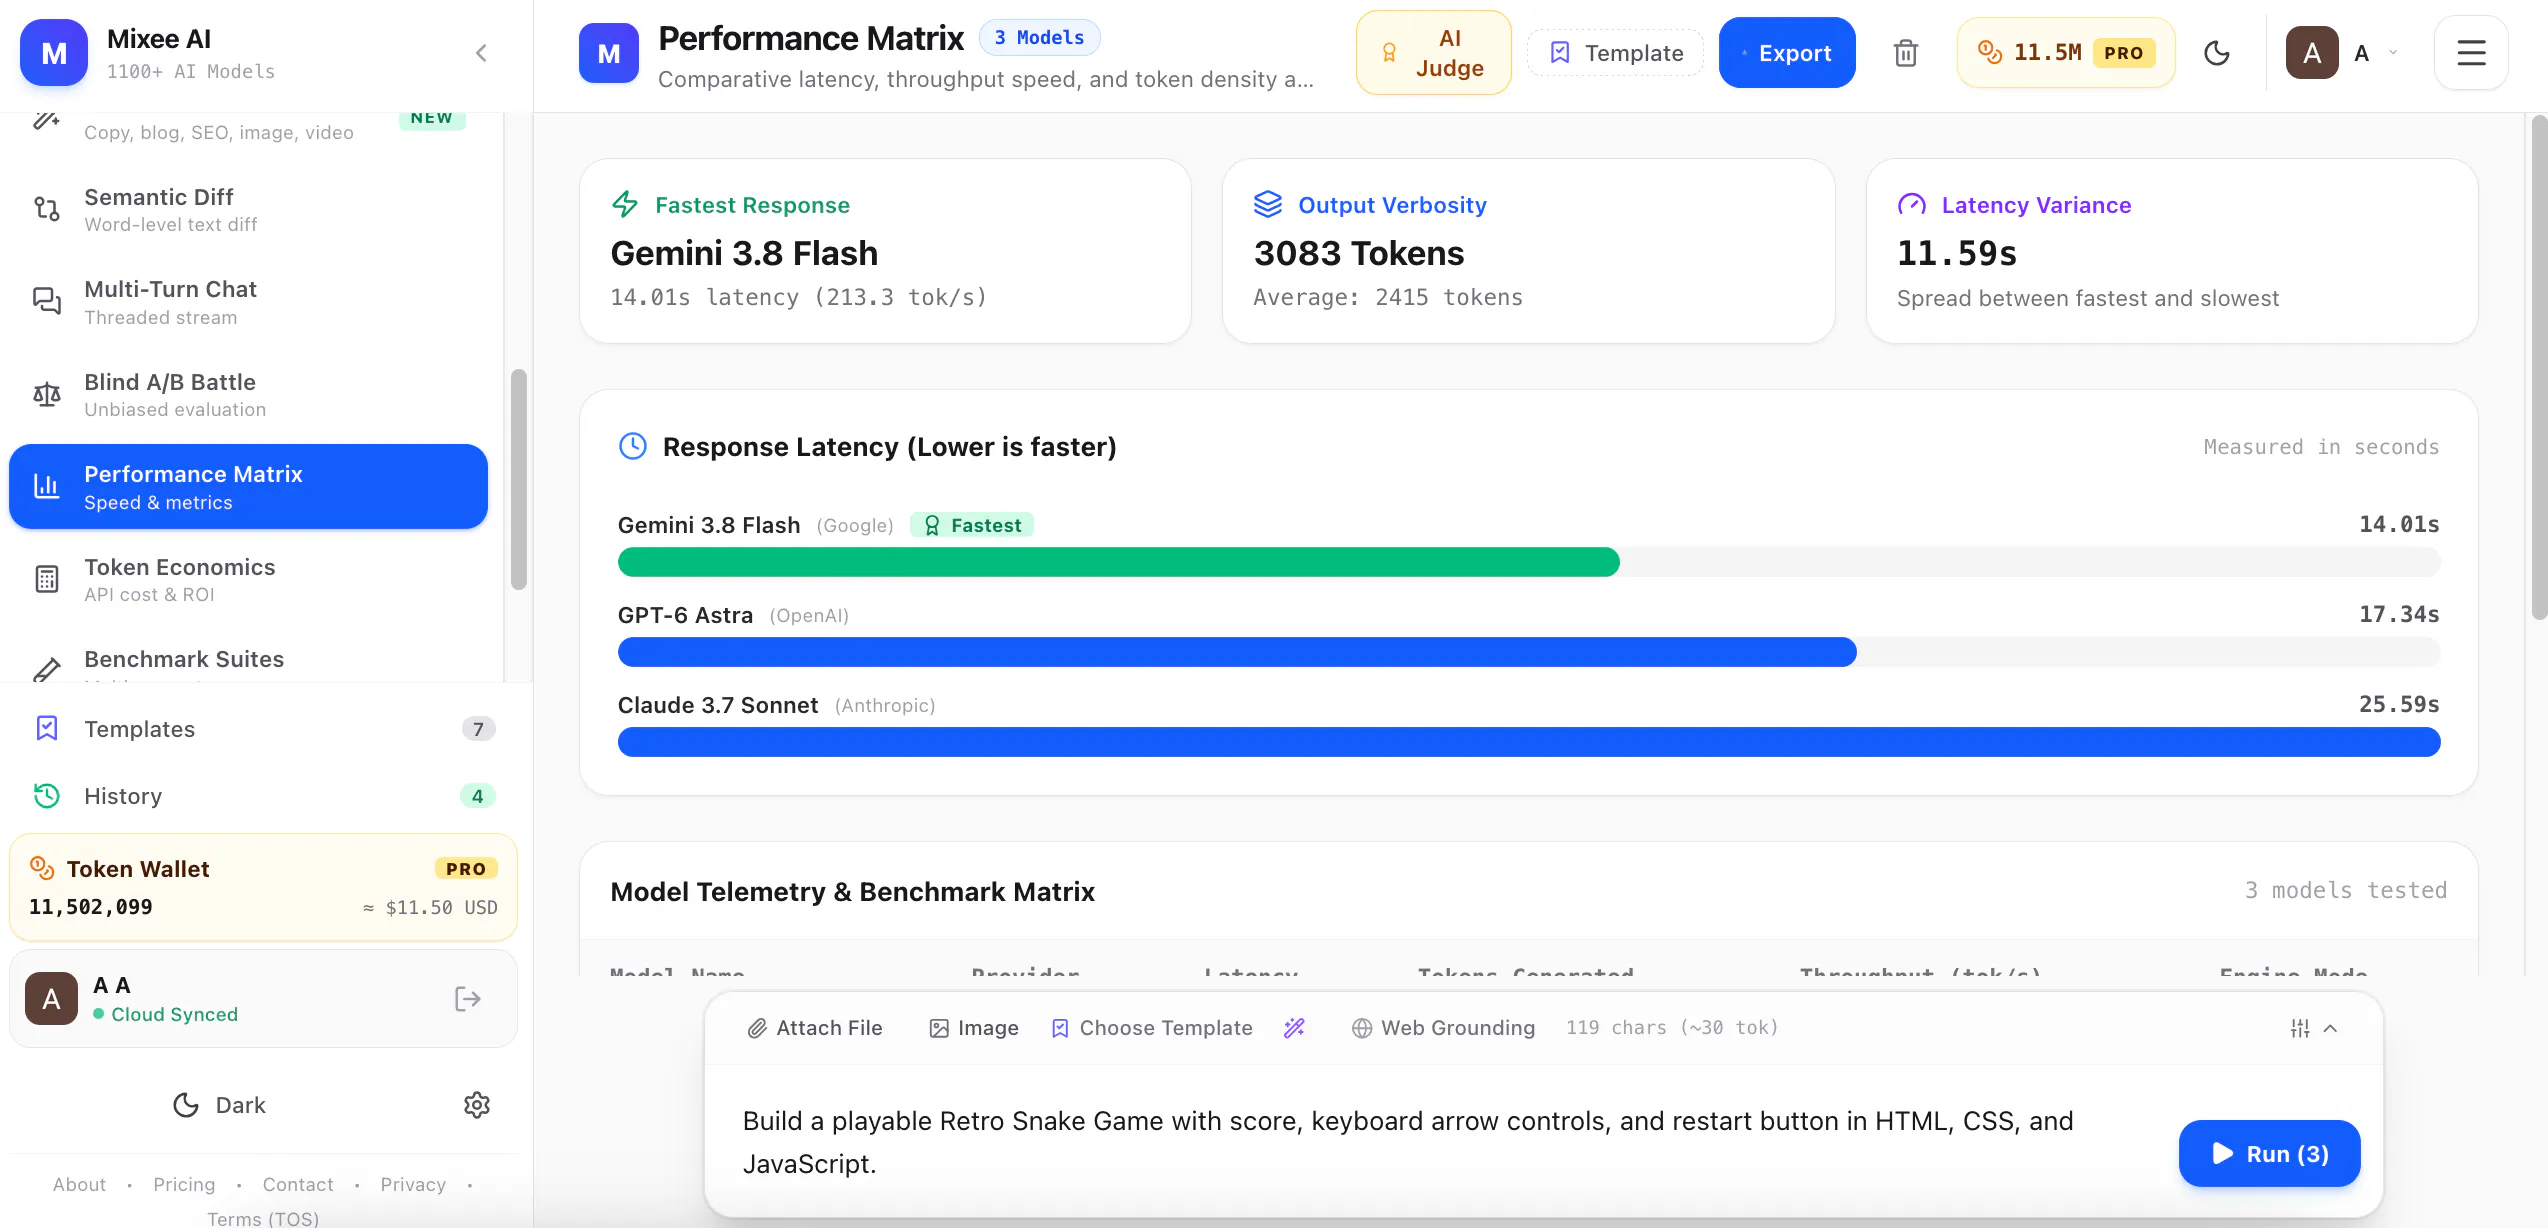Open Multi-Turn Chat
The image size is (2548, 1228).
248,301
